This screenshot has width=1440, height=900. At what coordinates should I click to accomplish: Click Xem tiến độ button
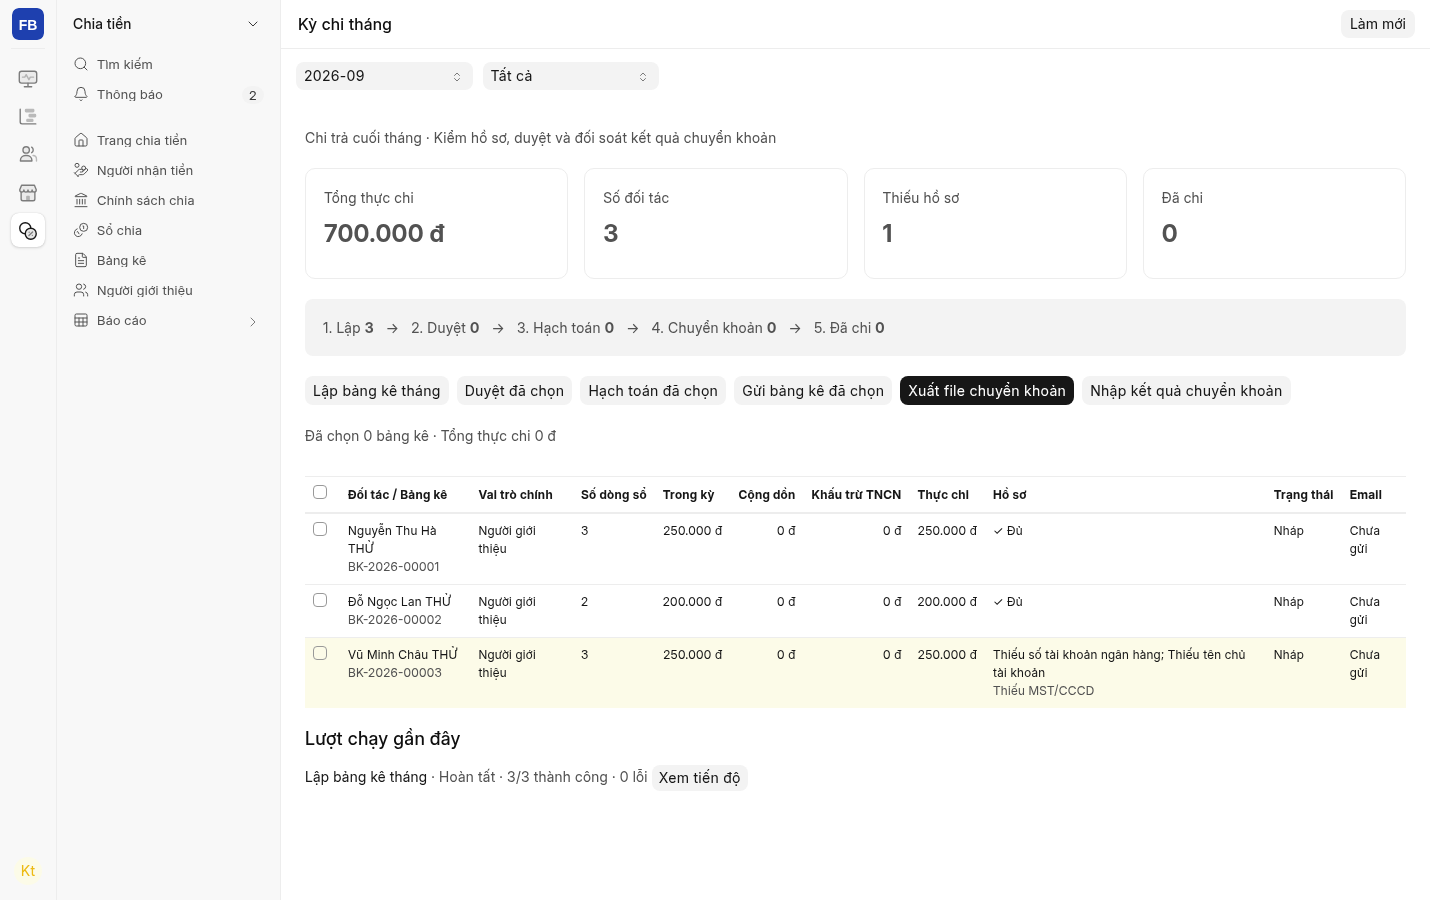point(699,778)
